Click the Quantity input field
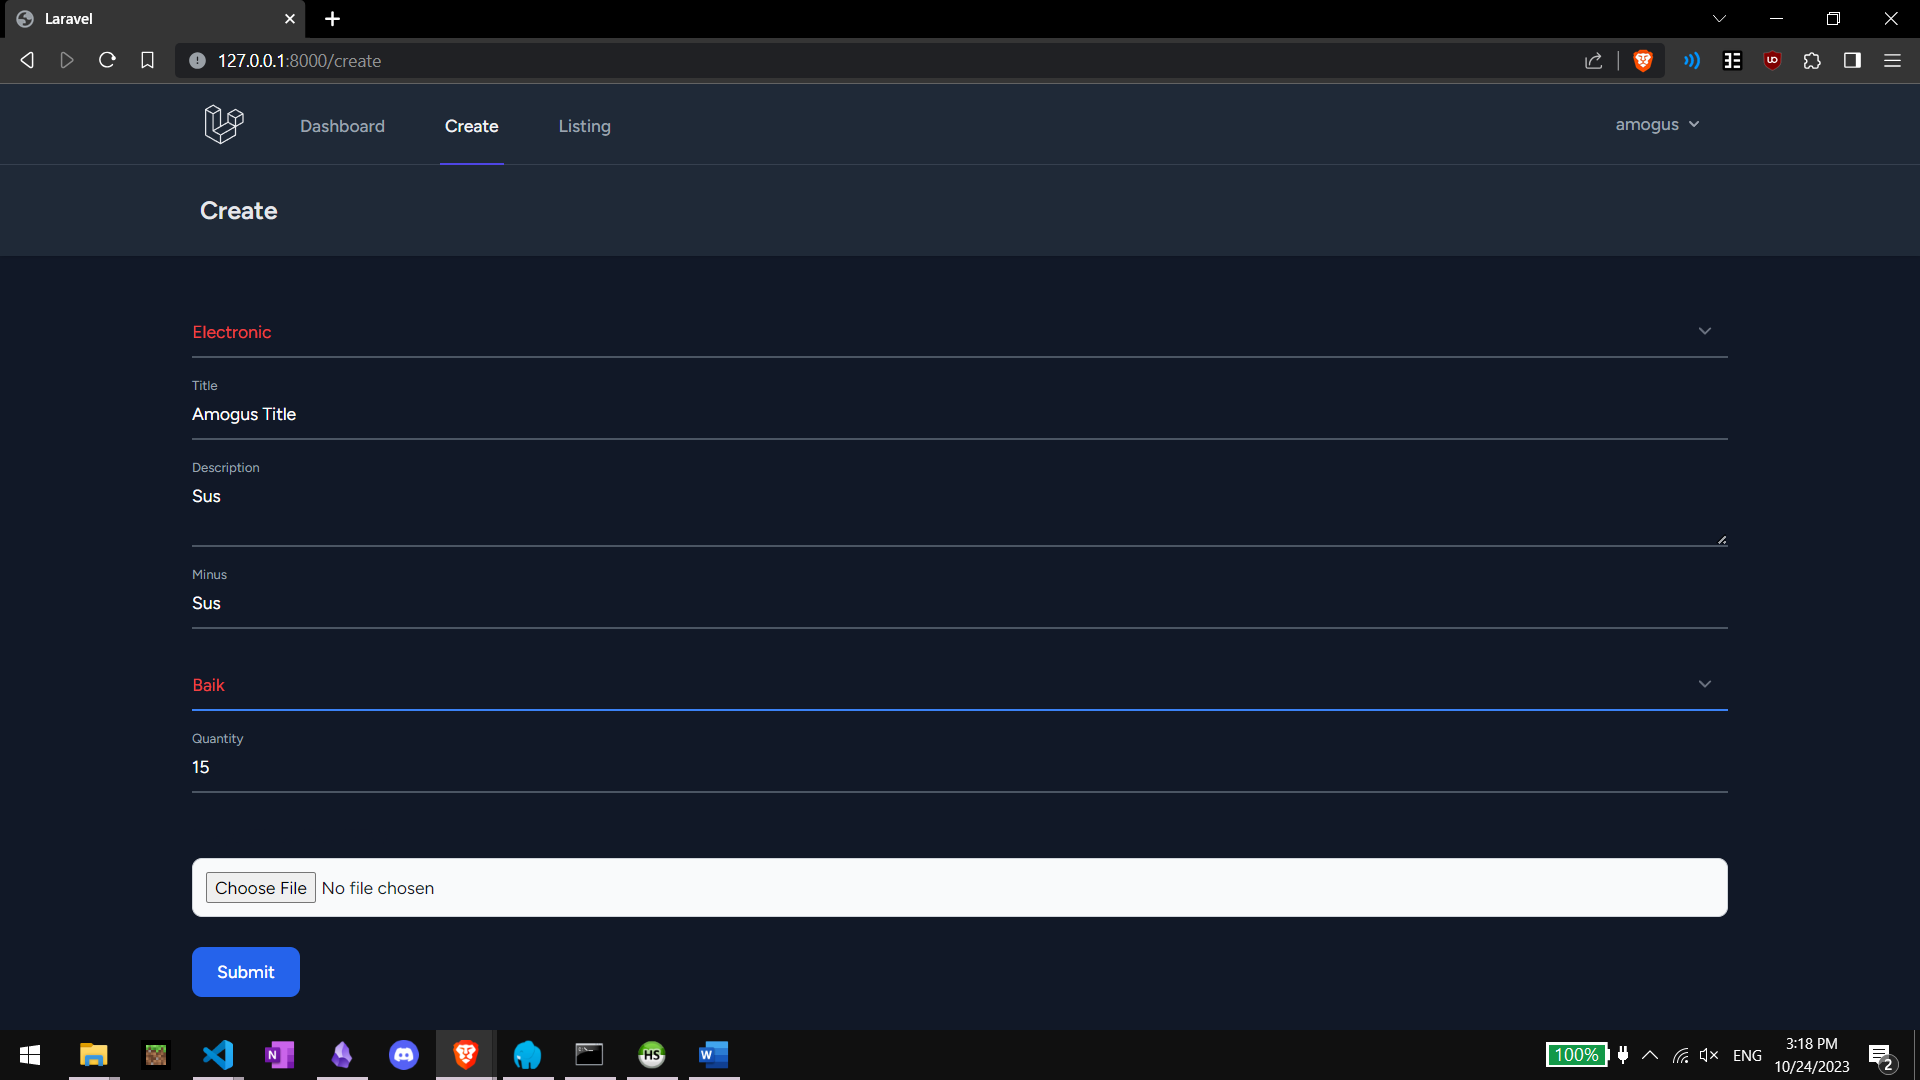The height and width of the screenshot is (1080, 1920). click(x=958, y=767)
